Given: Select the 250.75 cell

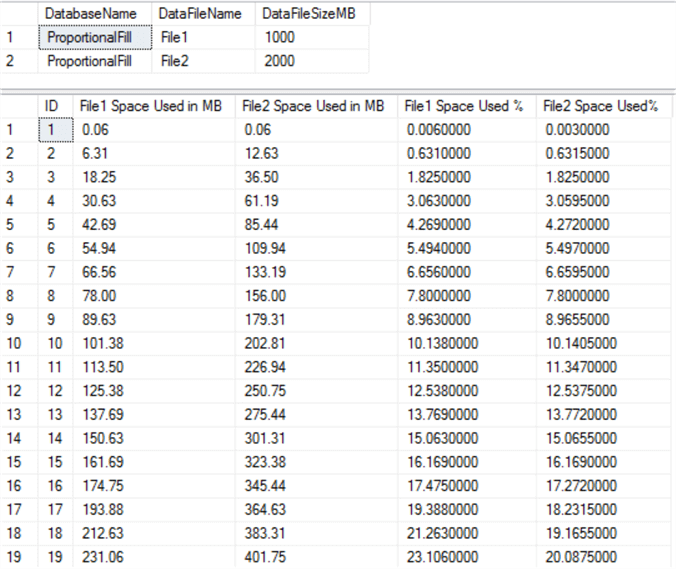Looking at the screenshot, I should (316, 391).
